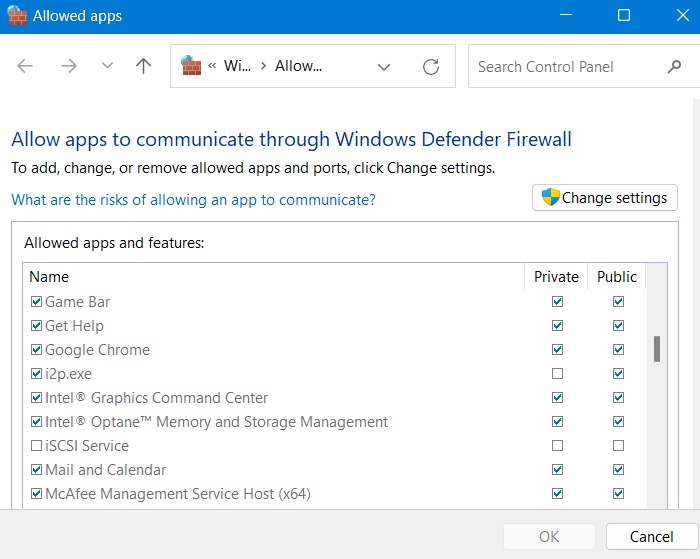Select the 'Wi...' breadcrumb segment

237,66
